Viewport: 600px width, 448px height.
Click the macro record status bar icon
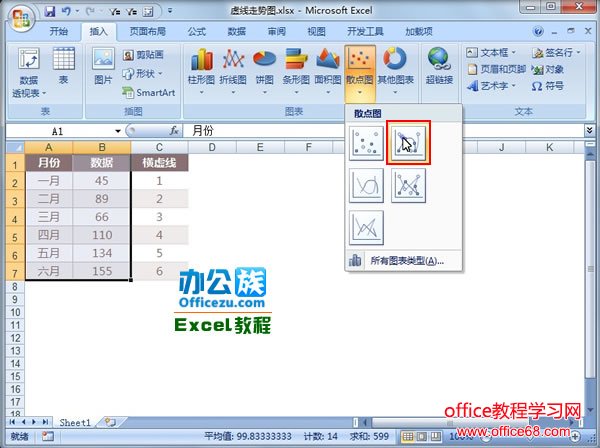[x=48, y=436]
